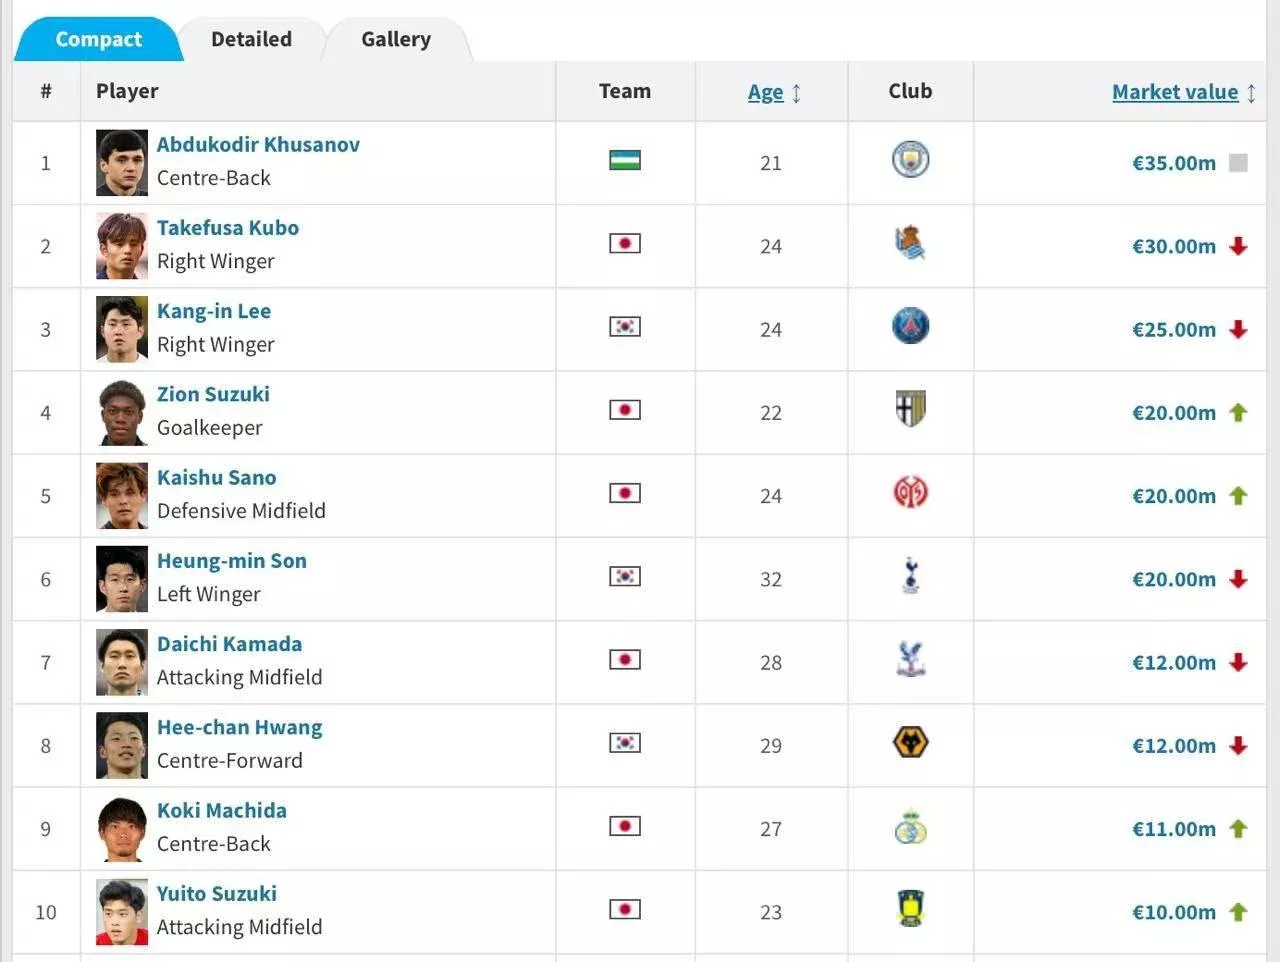This screenshot has height=962, width=1280.
Task: Click the Parma club crest icon
Action: (x=910, y=409)
